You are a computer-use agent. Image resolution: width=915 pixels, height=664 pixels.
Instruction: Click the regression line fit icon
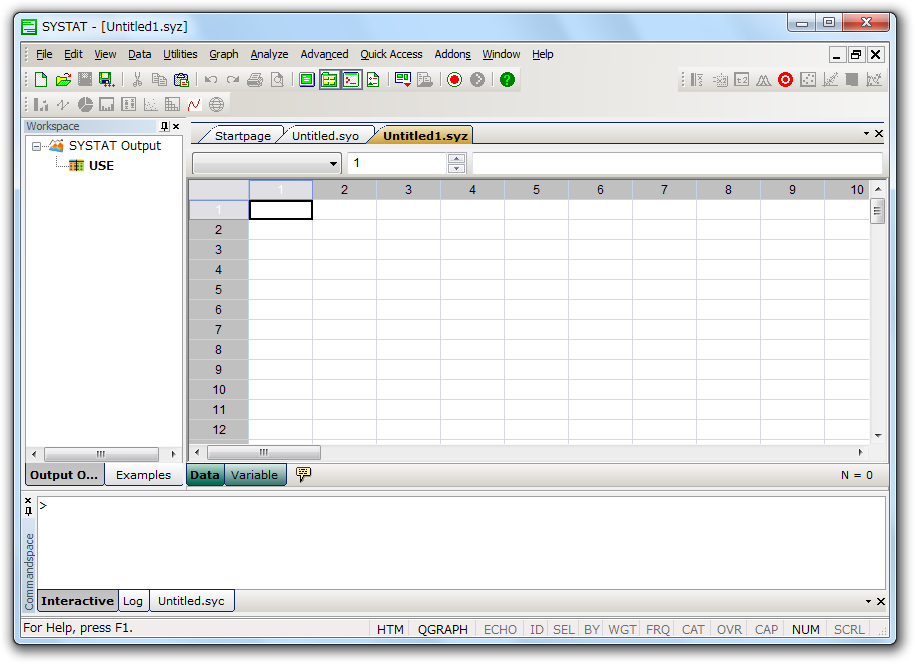pos(830,79)
